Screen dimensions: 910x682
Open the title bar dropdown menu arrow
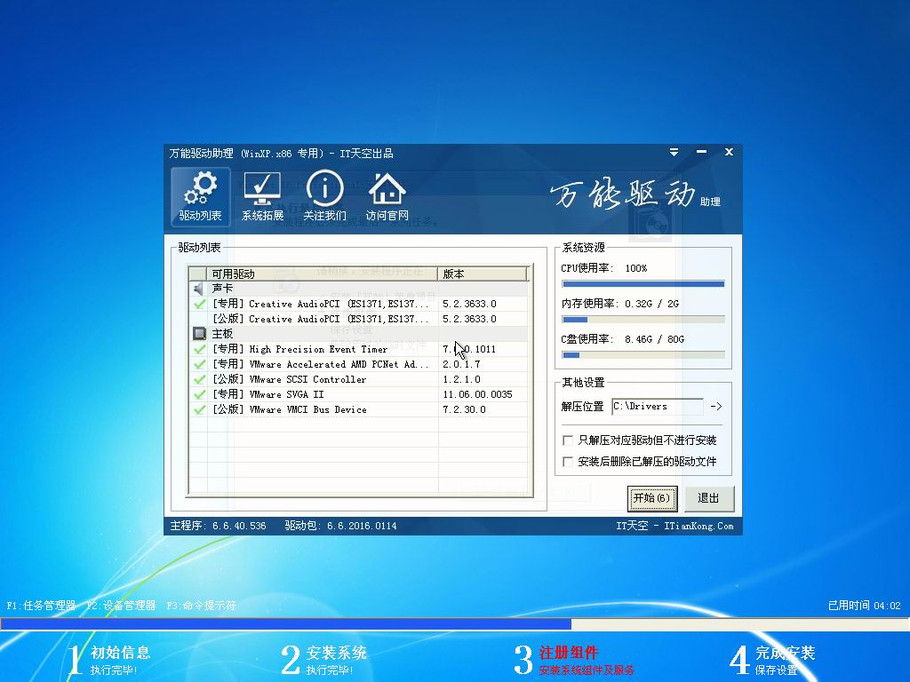(x=674, y=152)
